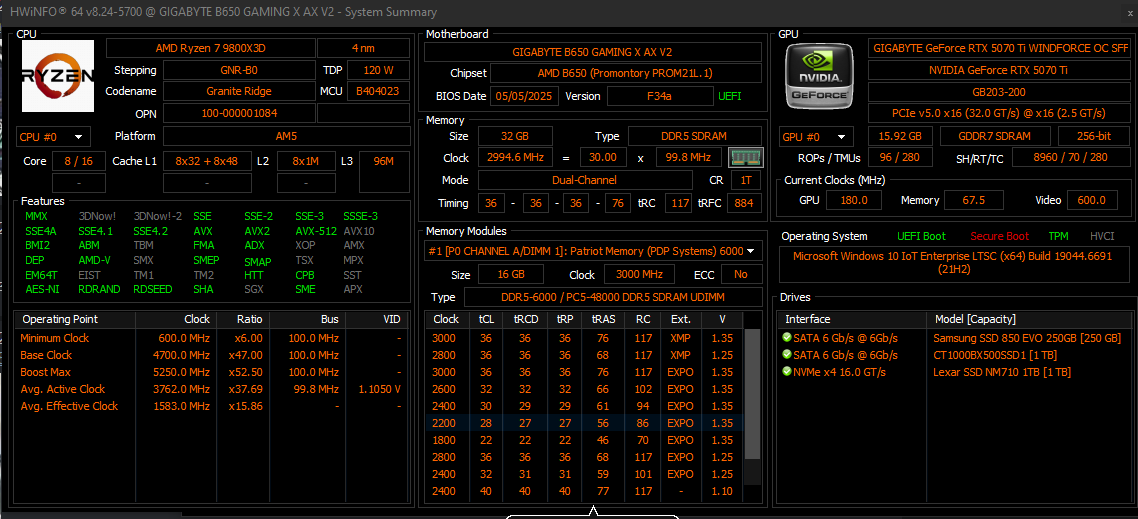Click the AMD Ryzen 7 9800X3D name field
1138x519 pixels.
(210, 49)
